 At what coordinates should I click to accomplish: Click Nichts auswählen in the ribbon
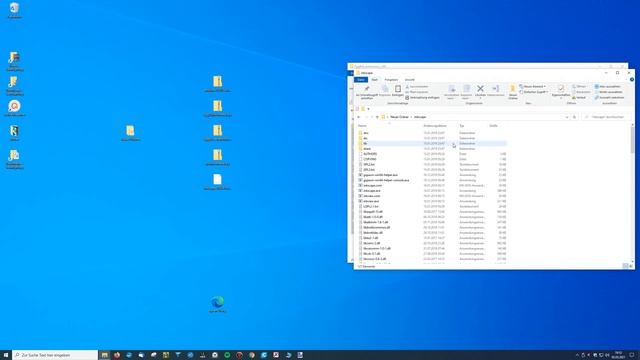[x=608, y=92]
